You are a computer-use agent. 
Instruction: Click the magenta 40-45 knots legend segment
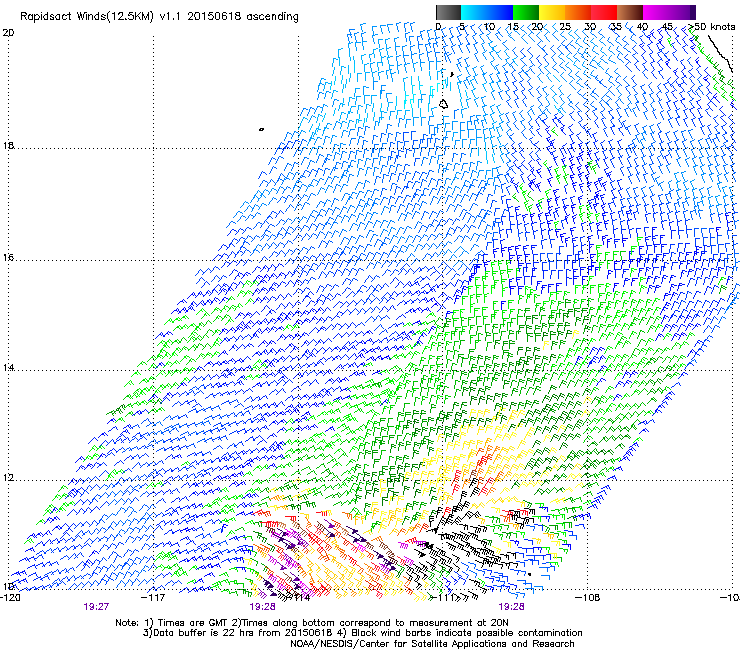[656, 12]
